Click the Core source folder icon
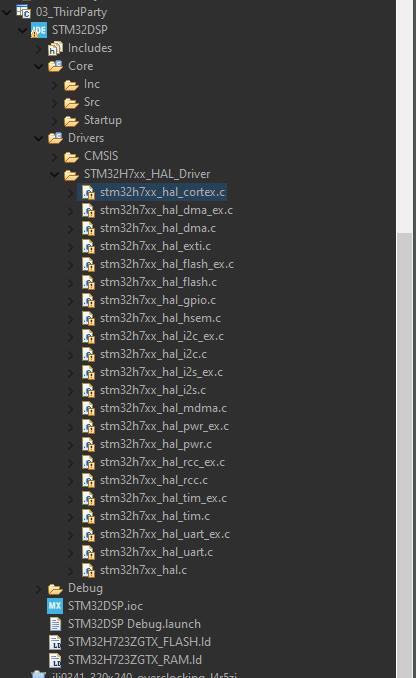 point(55,66)
